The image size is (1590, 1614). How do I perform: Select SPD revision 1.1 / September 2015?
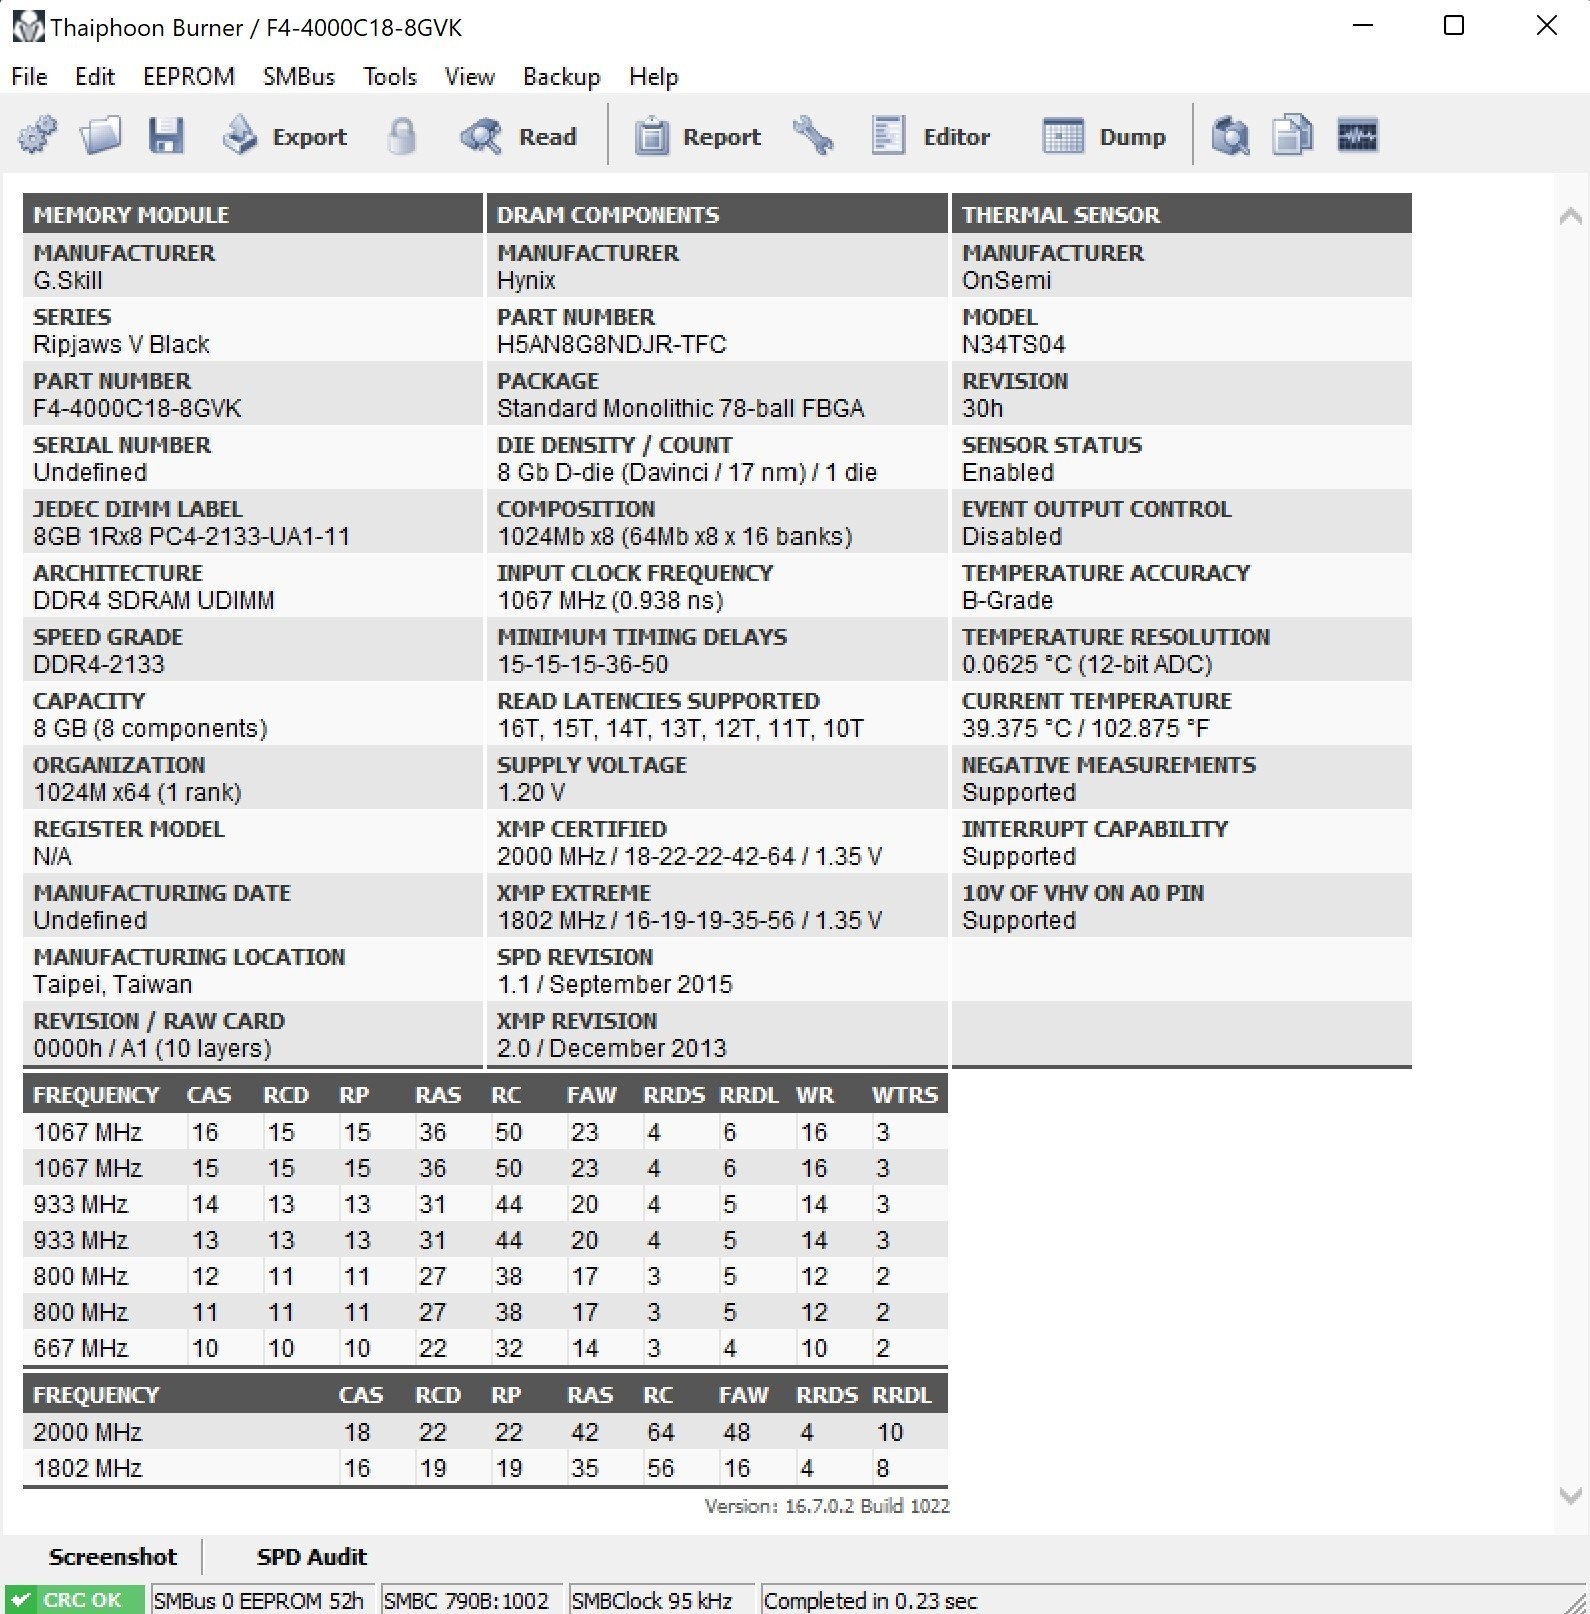[x=615, y=984]
